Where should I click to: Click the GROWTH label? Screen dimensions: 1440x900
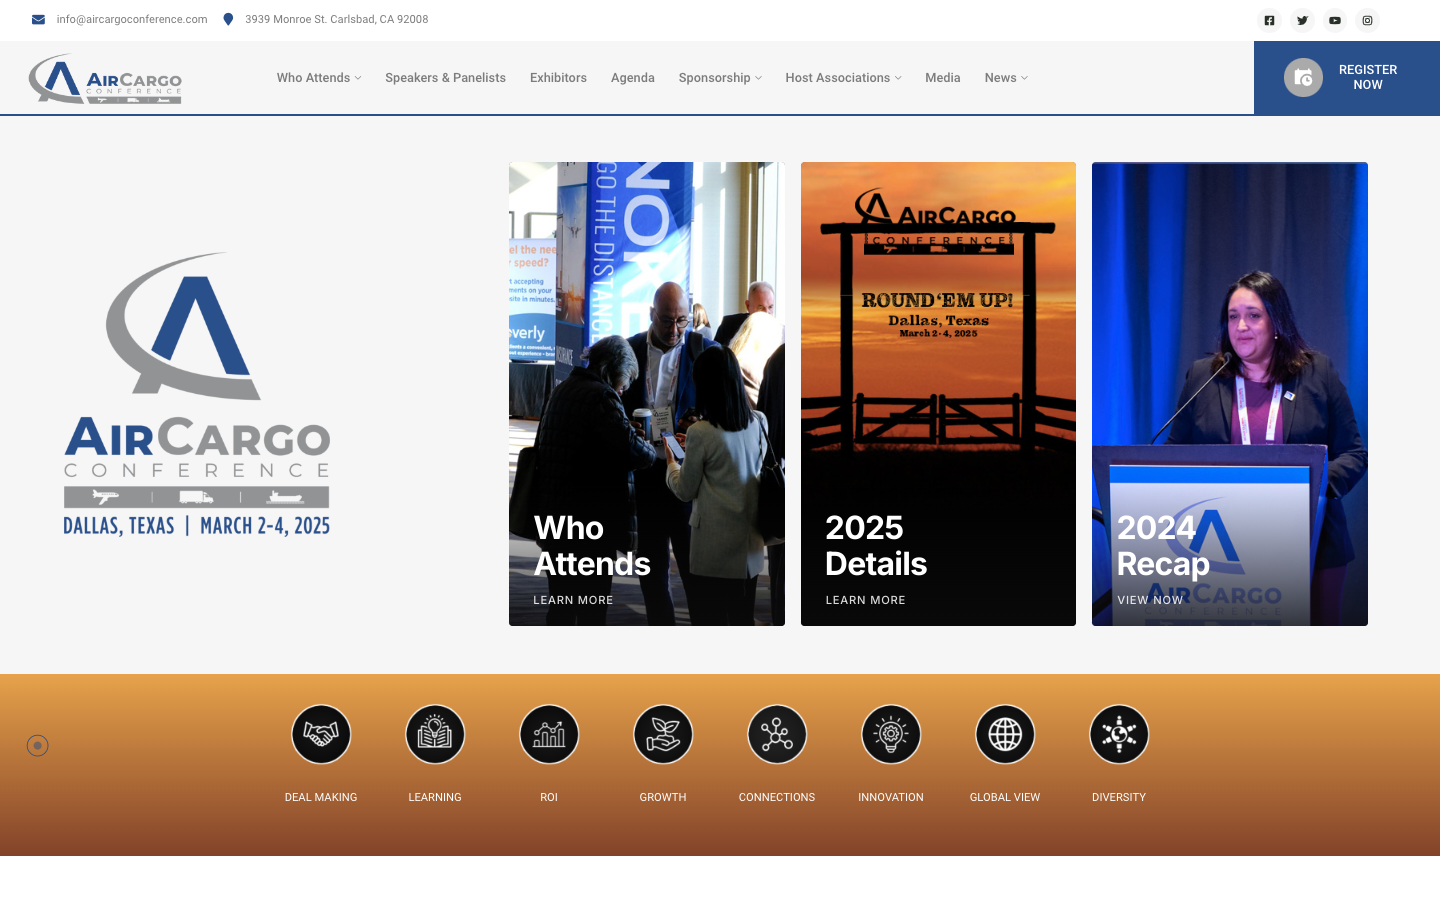point(663,797)
